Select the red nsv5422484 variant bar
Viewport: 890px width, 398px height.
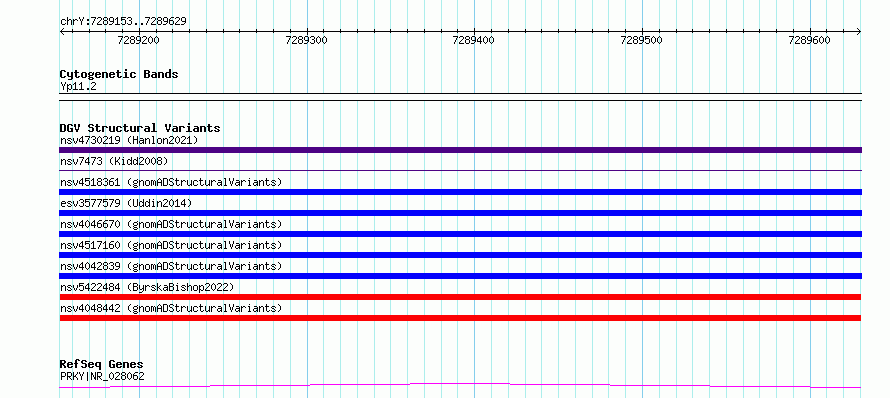(460, 297)
